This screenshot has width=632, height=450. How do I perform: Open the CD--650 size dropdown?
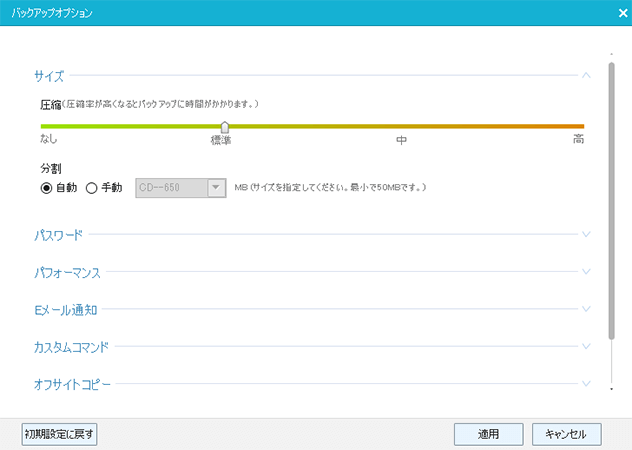tap(215, 187)
